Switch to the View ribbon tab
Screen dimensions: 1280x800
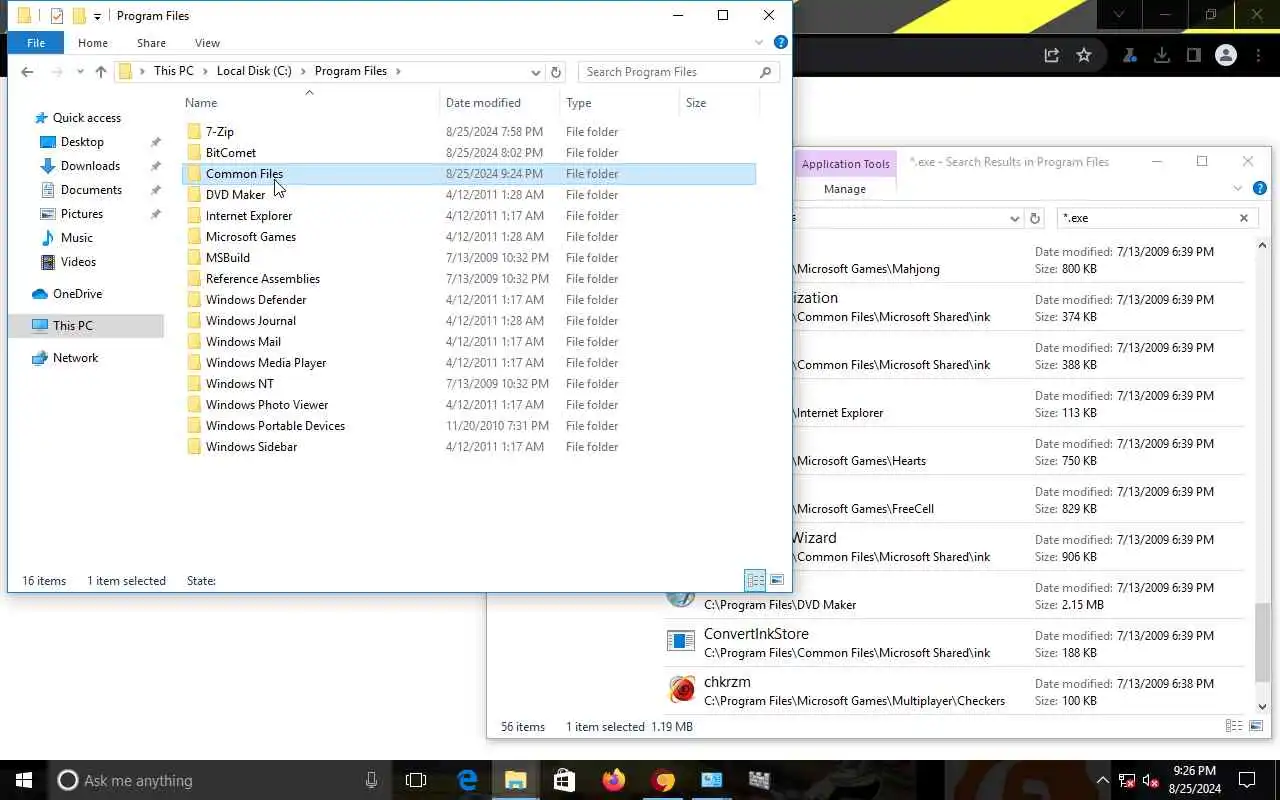click(207, 43)
